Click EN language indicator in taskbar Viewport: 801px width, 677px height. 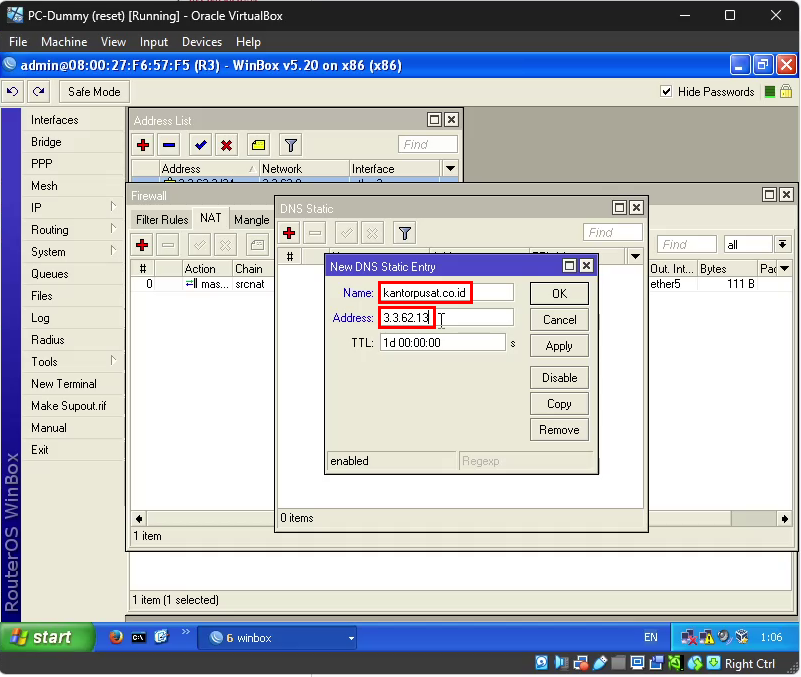tap(651, 637)
